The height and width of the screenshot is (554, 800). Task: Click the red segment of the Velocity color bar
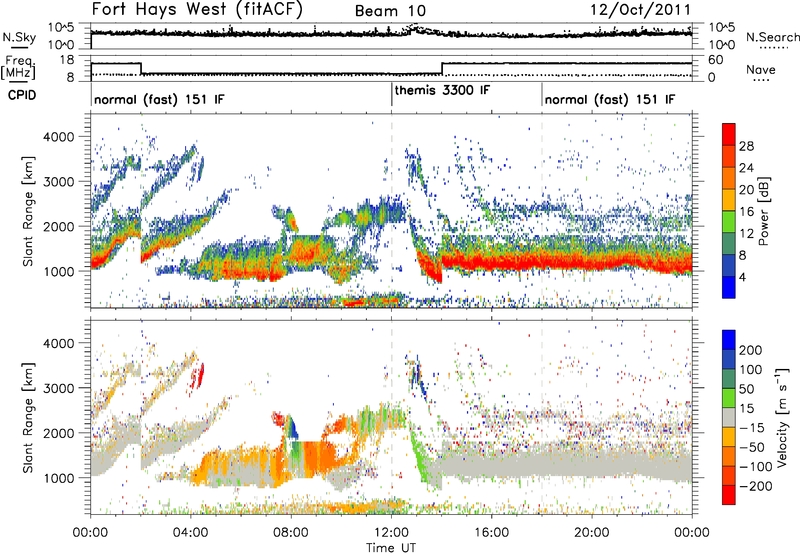[x=729, y=495]
